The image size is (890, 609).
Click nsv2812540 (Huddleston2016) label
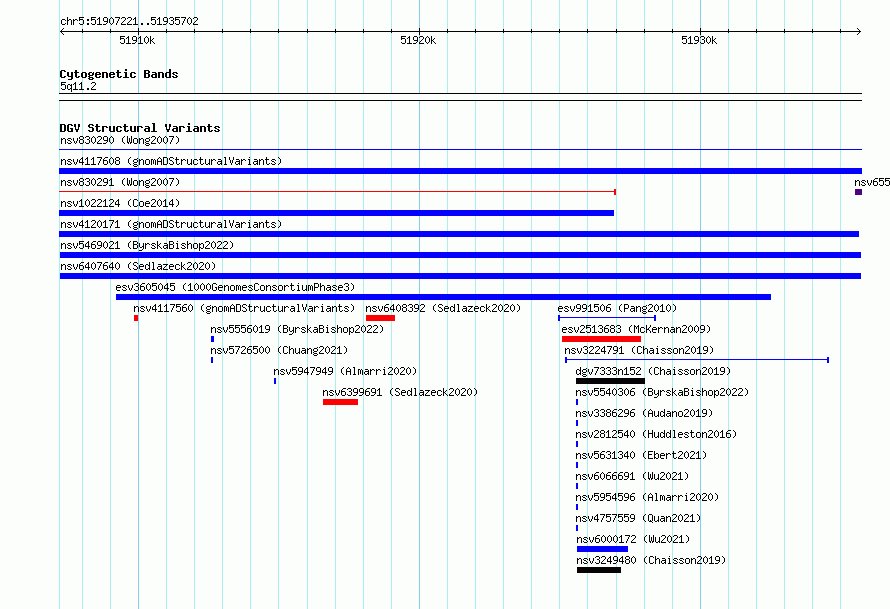tap(656, 434)
